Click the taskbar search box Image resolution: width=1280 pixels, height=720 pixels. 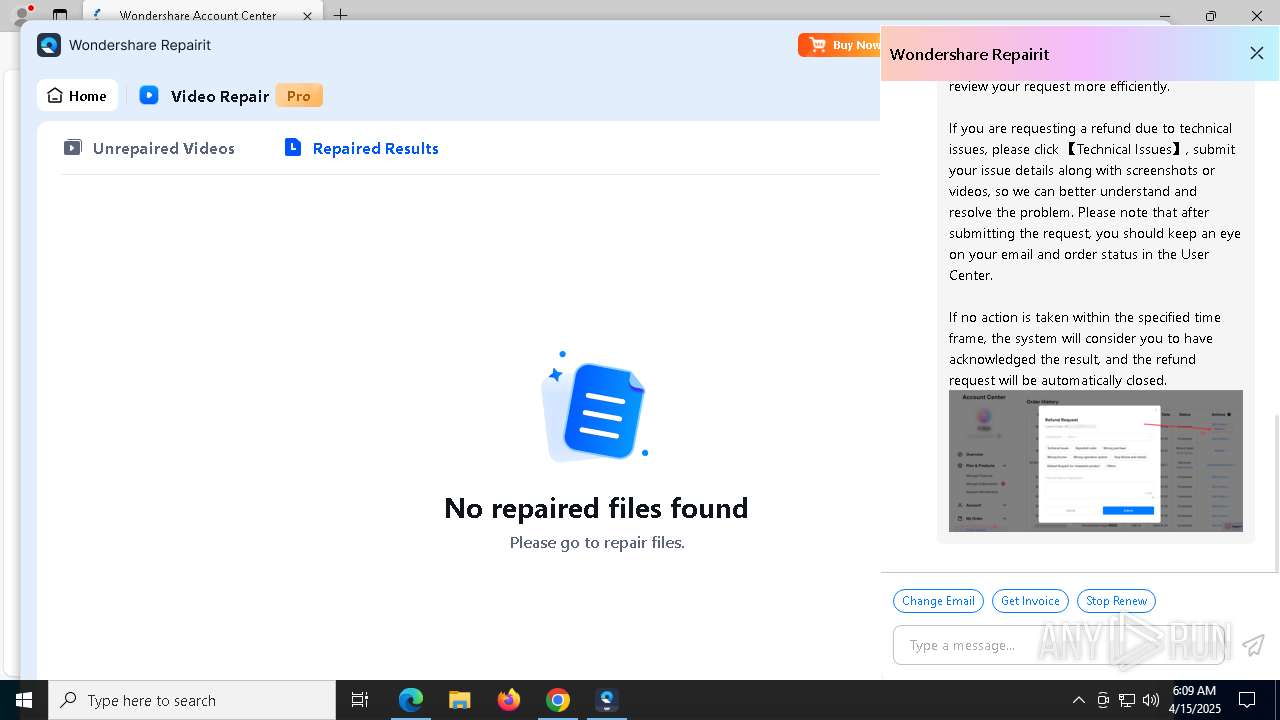pyautogui.click(x=192, y=700)
